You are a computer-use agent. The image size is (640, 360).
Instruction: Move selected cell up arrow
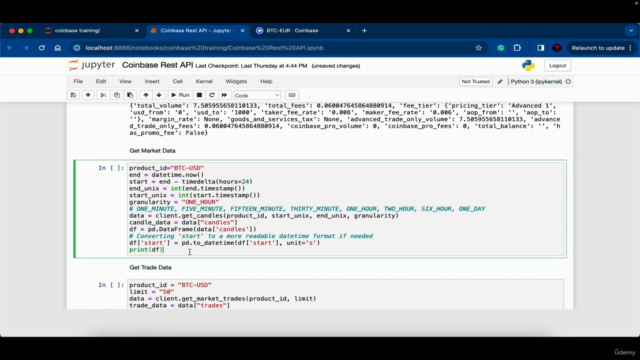146,95
